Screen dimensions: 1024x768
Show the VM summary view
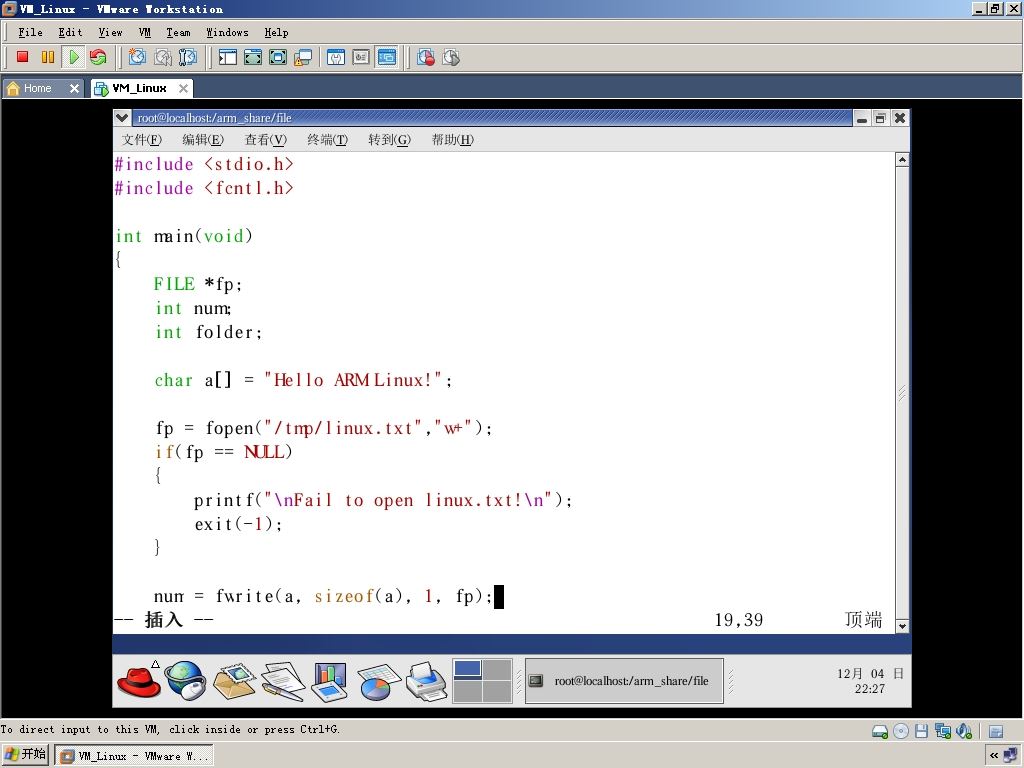[336, 57]
